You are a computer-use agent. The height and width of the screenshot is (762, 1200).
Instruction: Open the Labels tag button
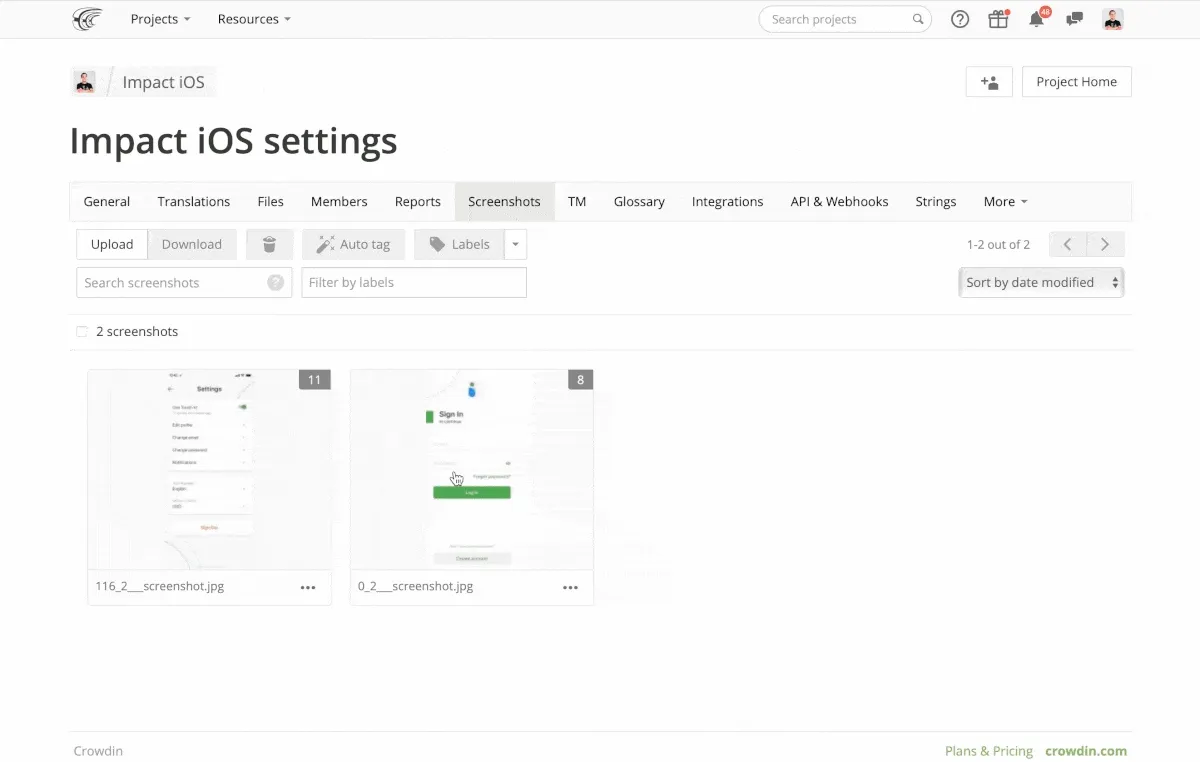[458, 244]
